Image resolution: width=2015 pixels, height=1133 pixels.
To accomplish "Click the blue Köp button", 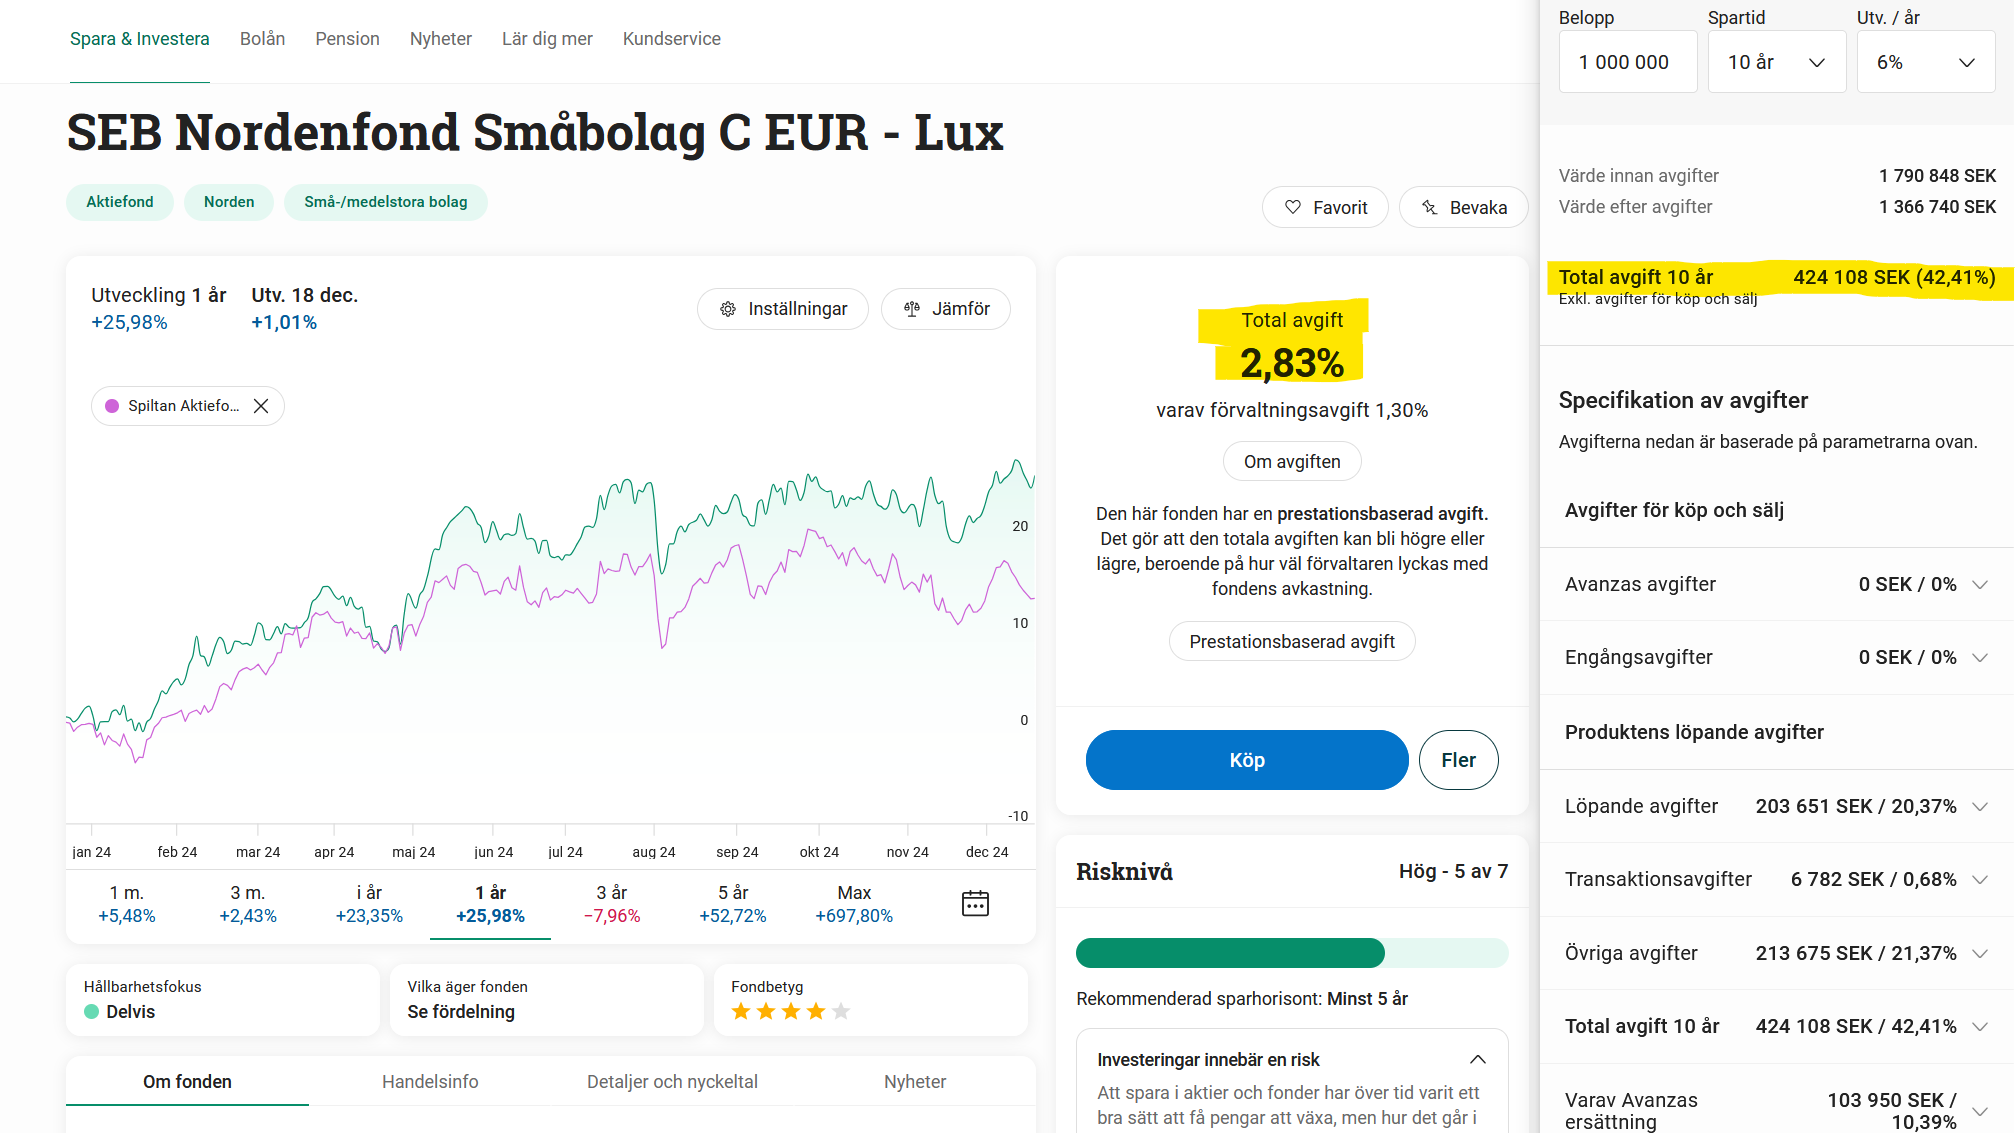I will 1246,760.
